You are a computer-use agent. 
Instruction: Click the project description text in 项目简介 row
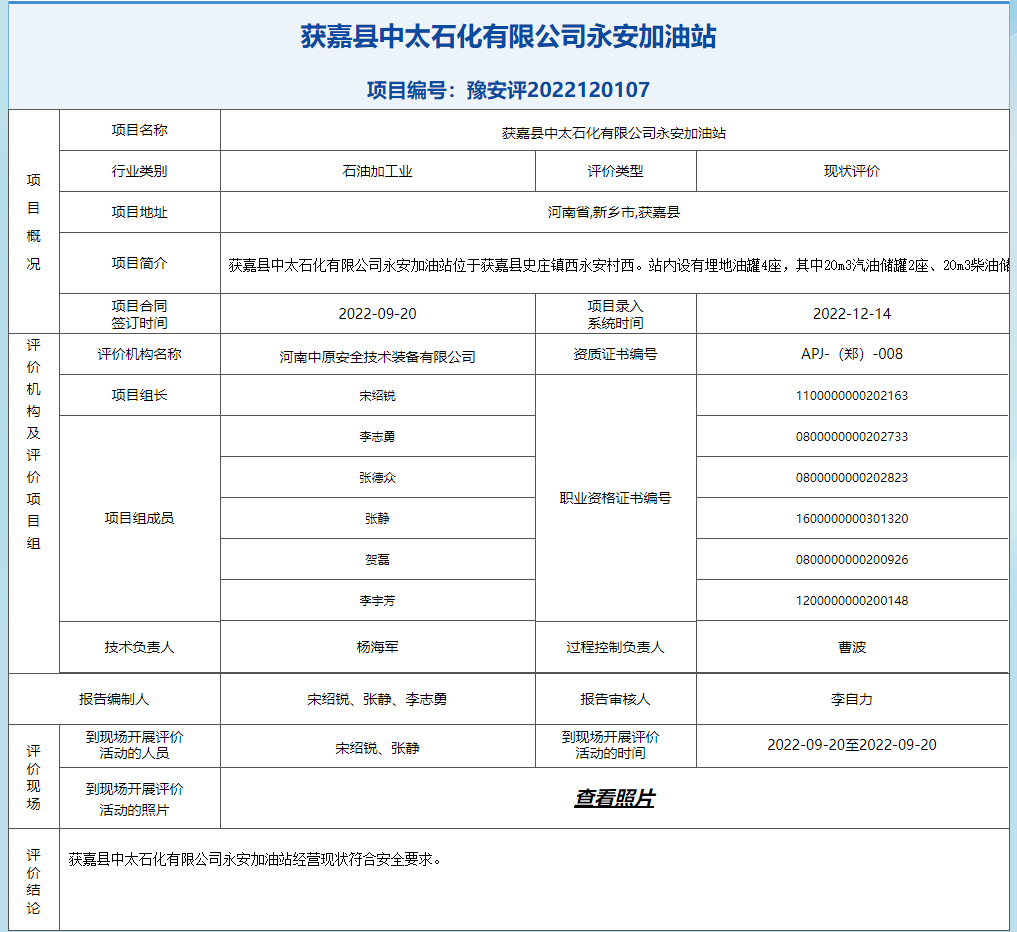(618, 265)
